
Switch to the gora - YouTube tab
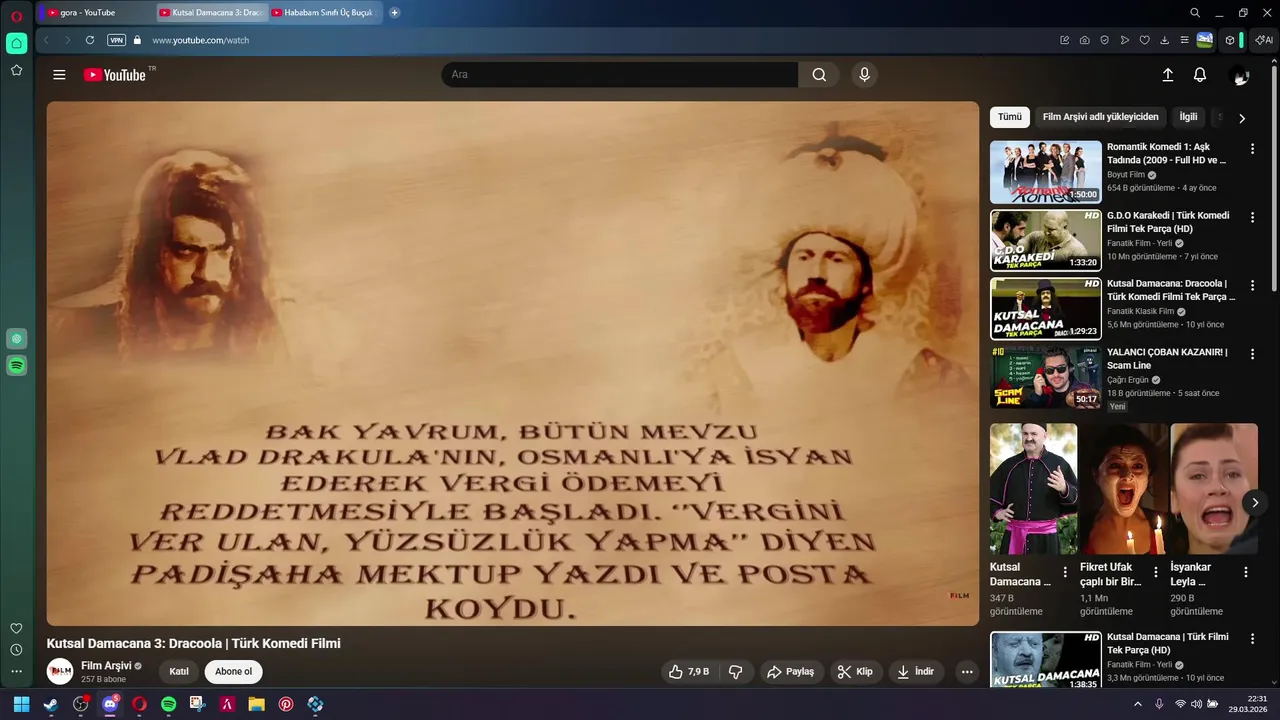[96, 13]
